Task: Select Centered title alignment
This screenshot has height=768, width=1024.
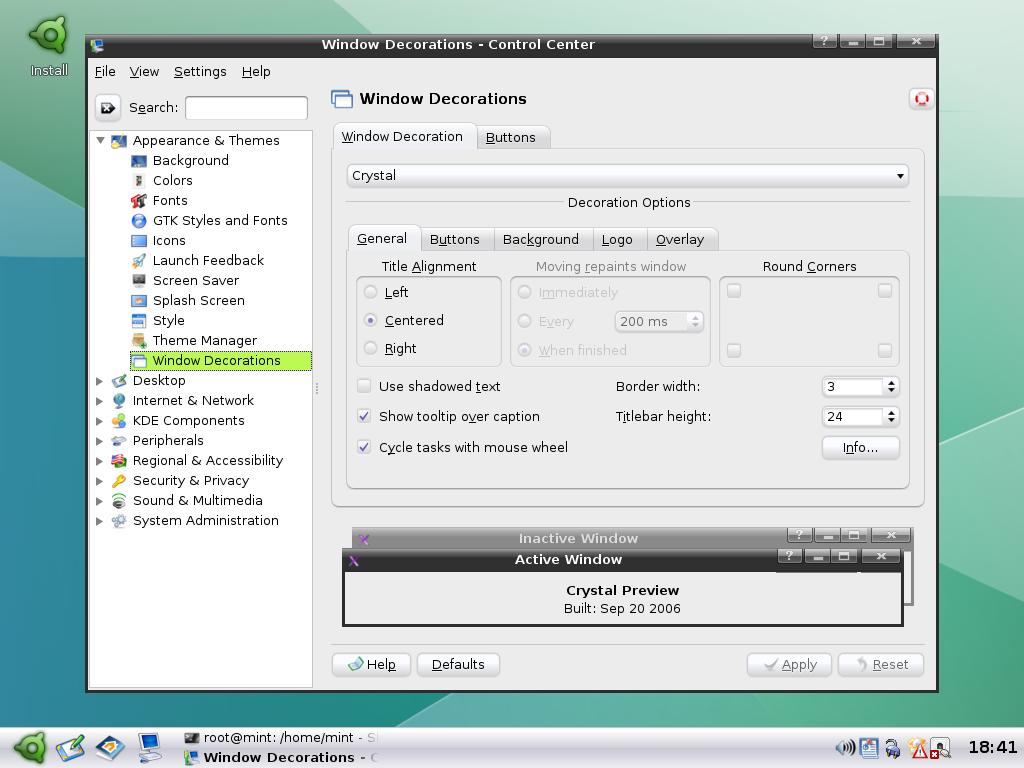Action: pyautogui.click(x=371, y=320)
